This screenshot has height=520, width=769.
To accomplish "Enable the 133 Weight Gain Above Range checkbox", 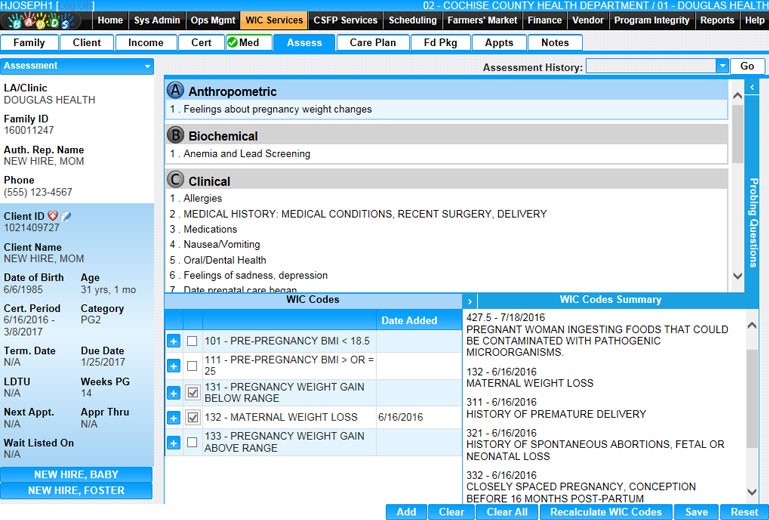I will [x=192, y=443].
